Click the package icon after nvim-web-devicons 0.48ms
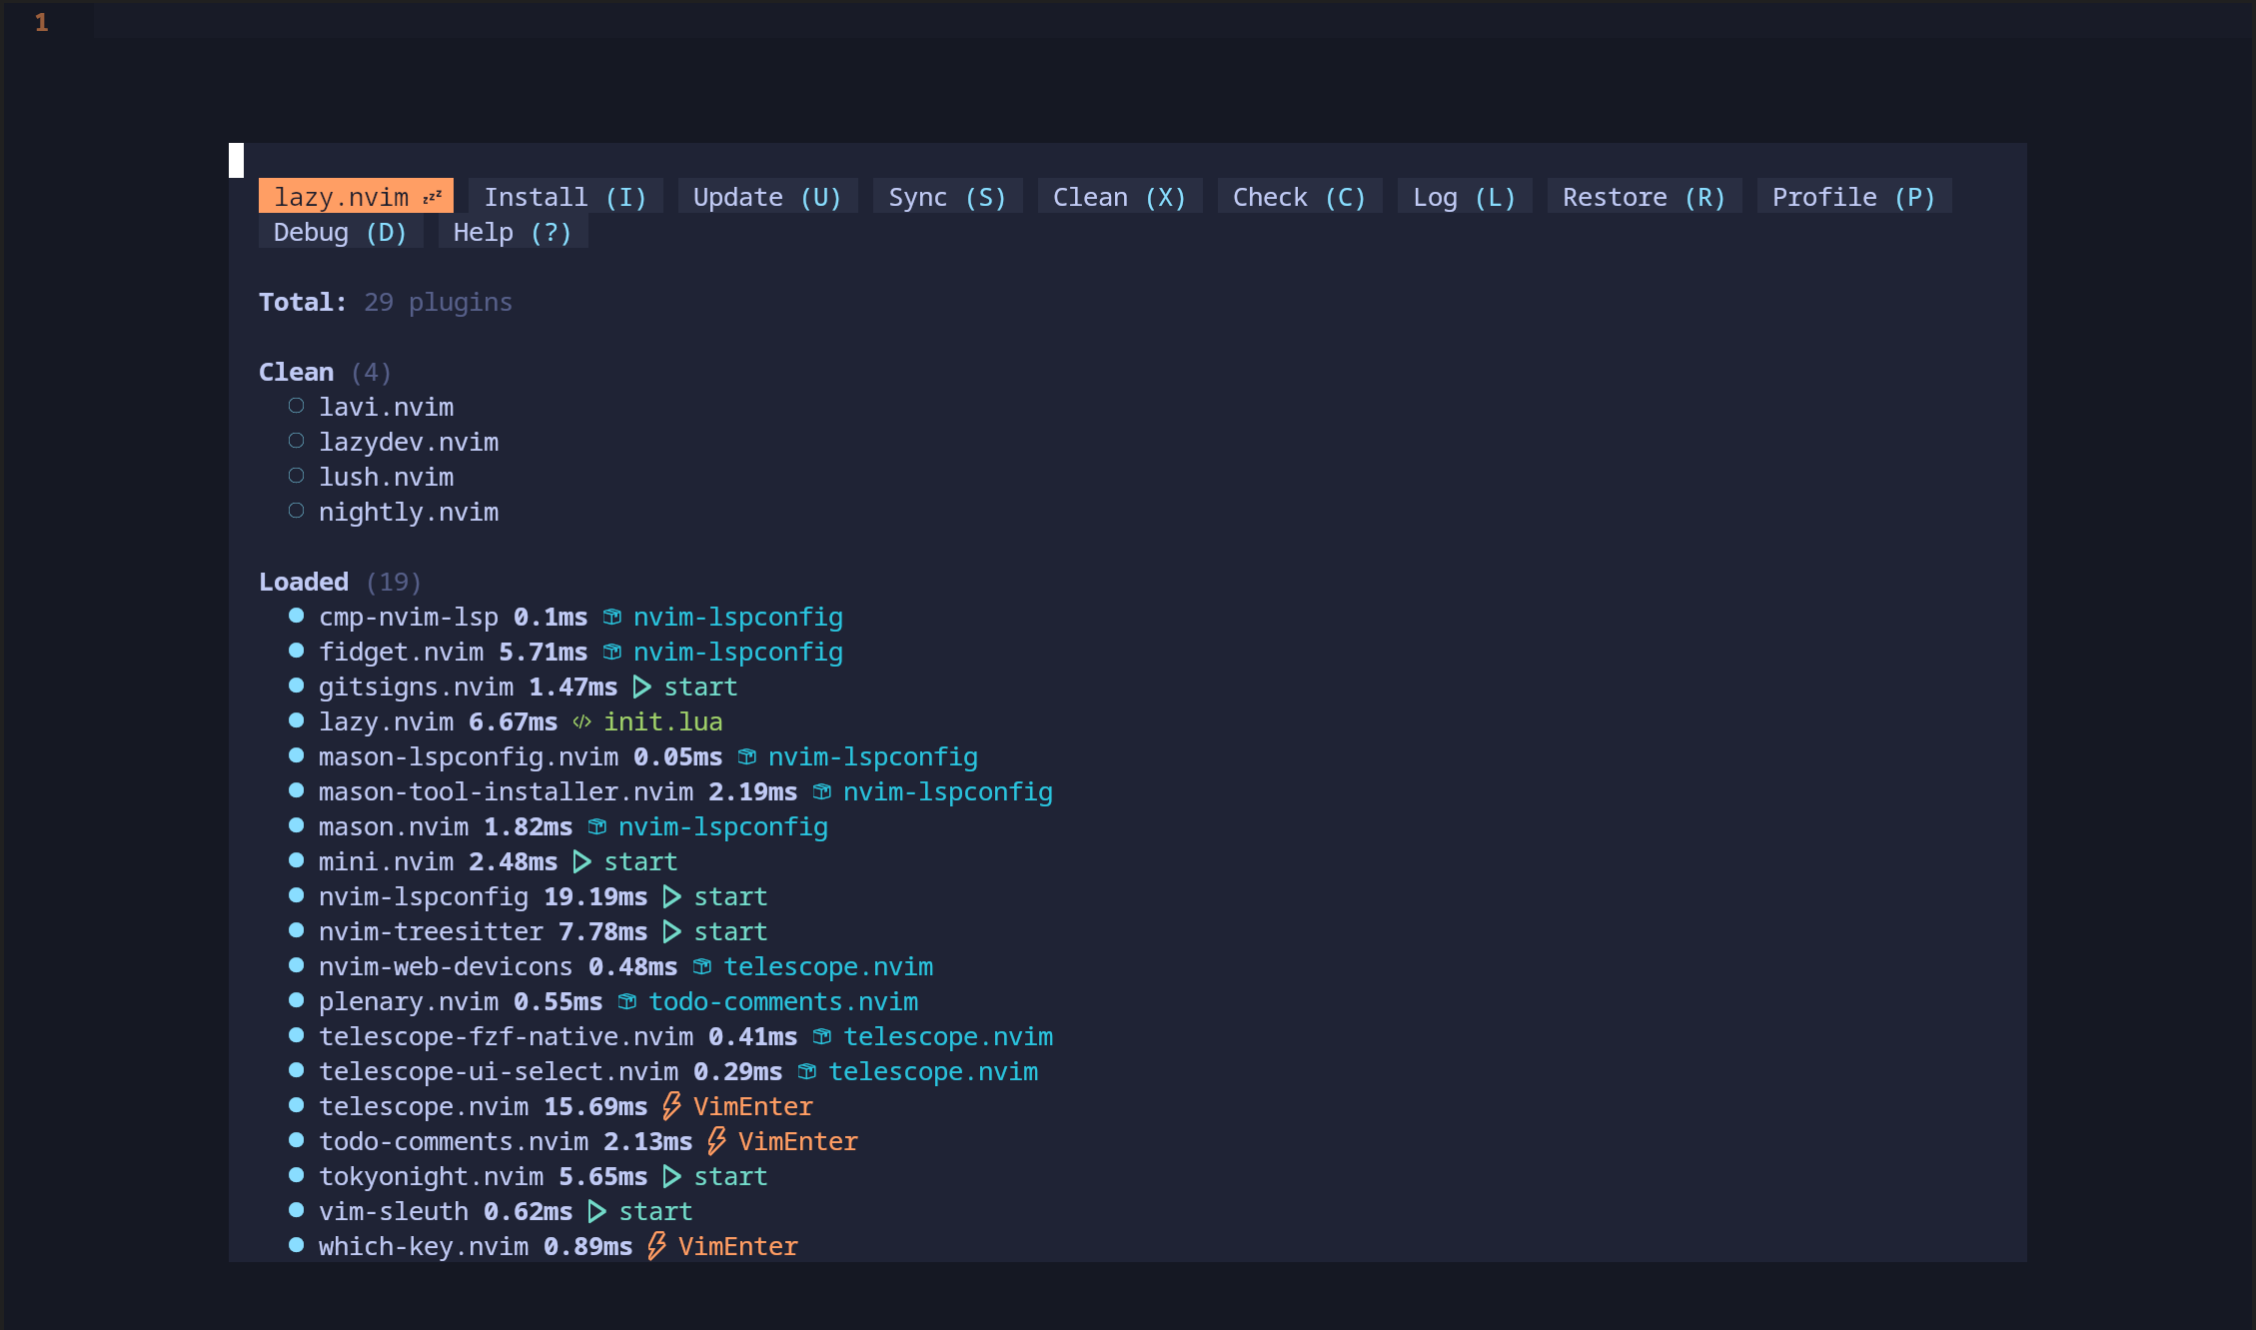 pos(702,967)
